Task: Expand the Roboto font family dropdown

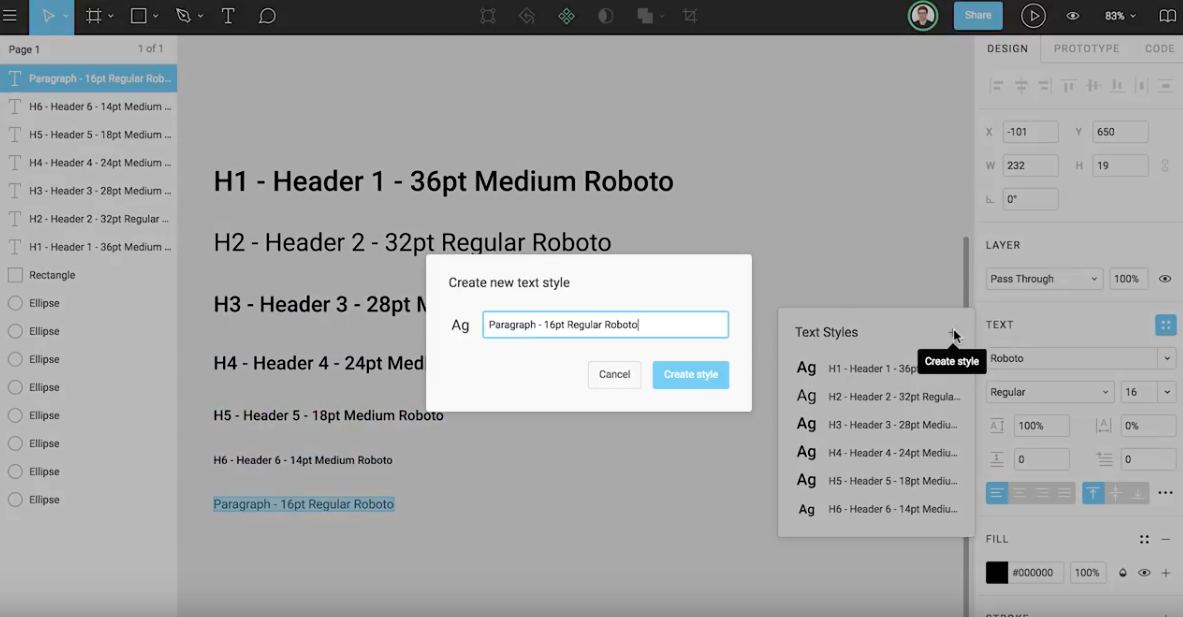Action: [x=1080, y=358]
